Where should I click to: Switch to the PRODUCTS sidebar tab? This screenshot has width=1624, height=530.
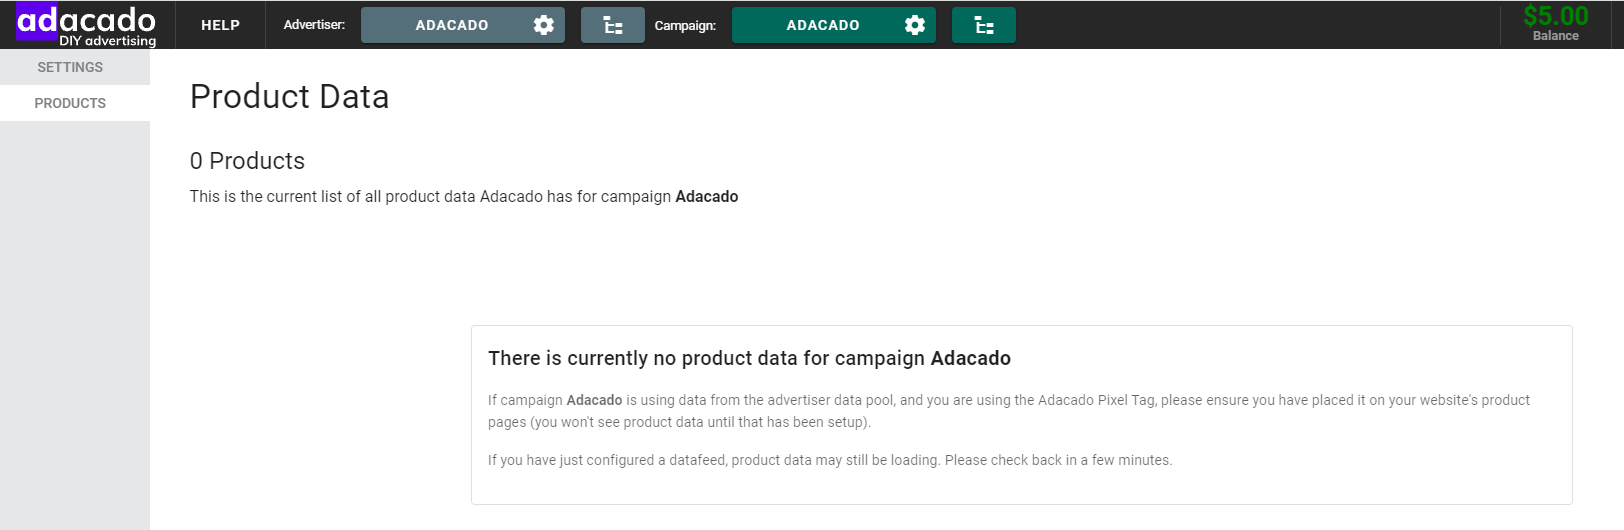[x=70, y=103]
